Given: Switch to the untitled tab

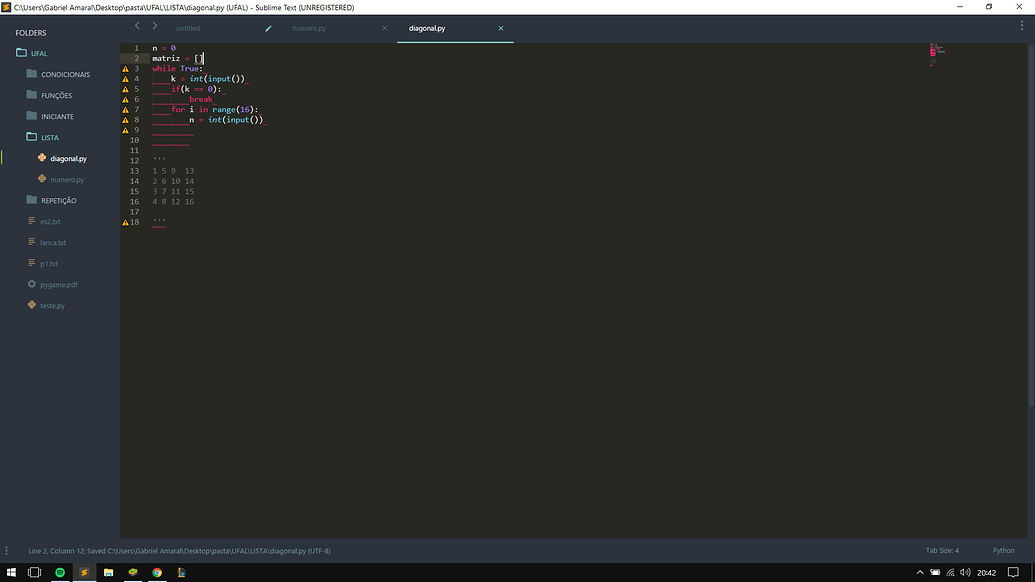Looking at the screenshot, I should tap(188, 28).
